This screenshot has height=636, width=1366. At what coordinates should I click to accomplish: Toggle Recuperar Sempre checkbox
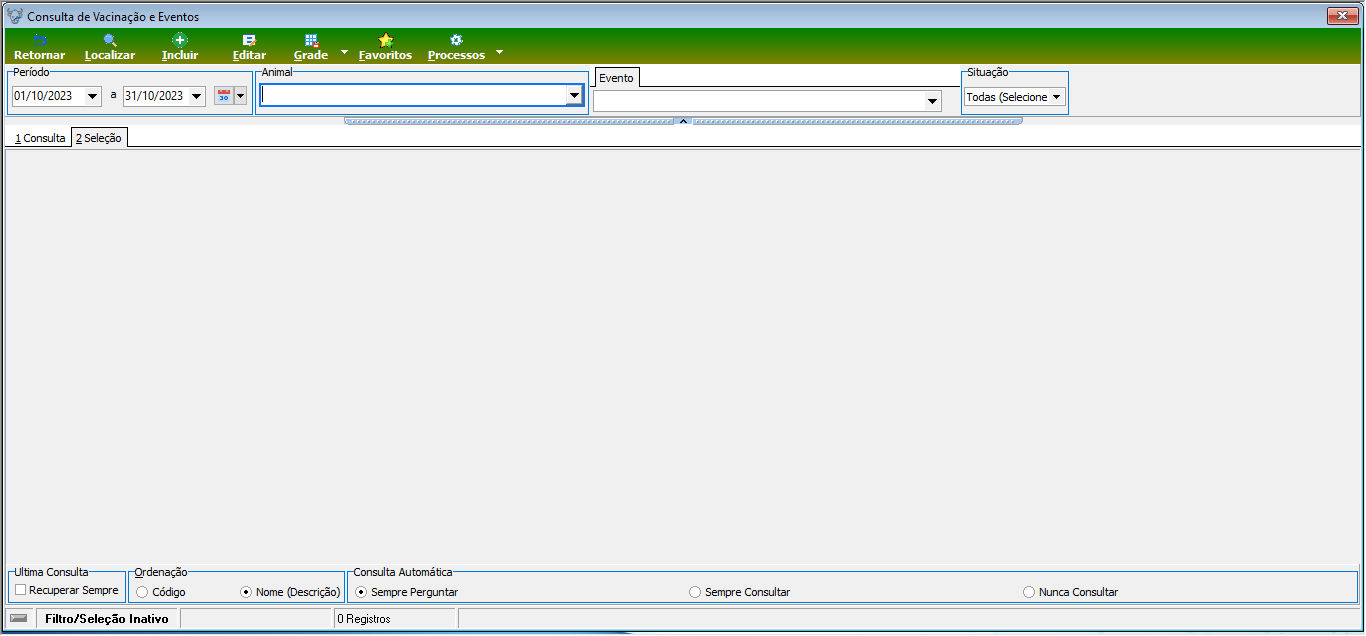point(20,590)
